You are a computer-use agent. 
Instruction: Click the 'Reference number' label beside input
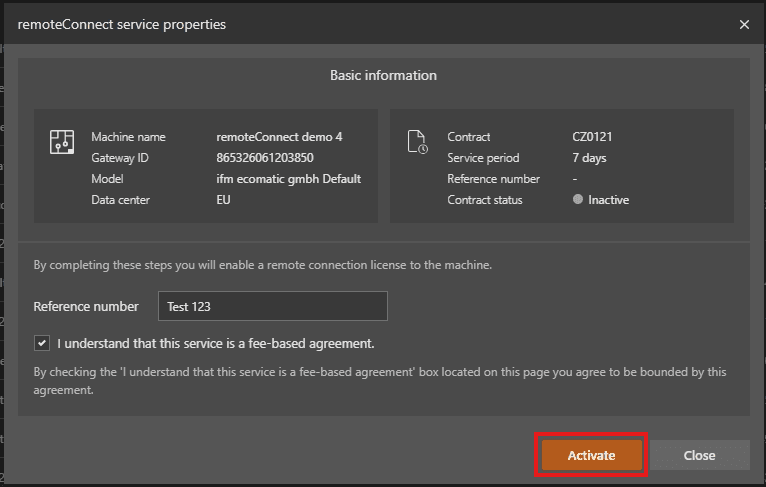(86, 306)
